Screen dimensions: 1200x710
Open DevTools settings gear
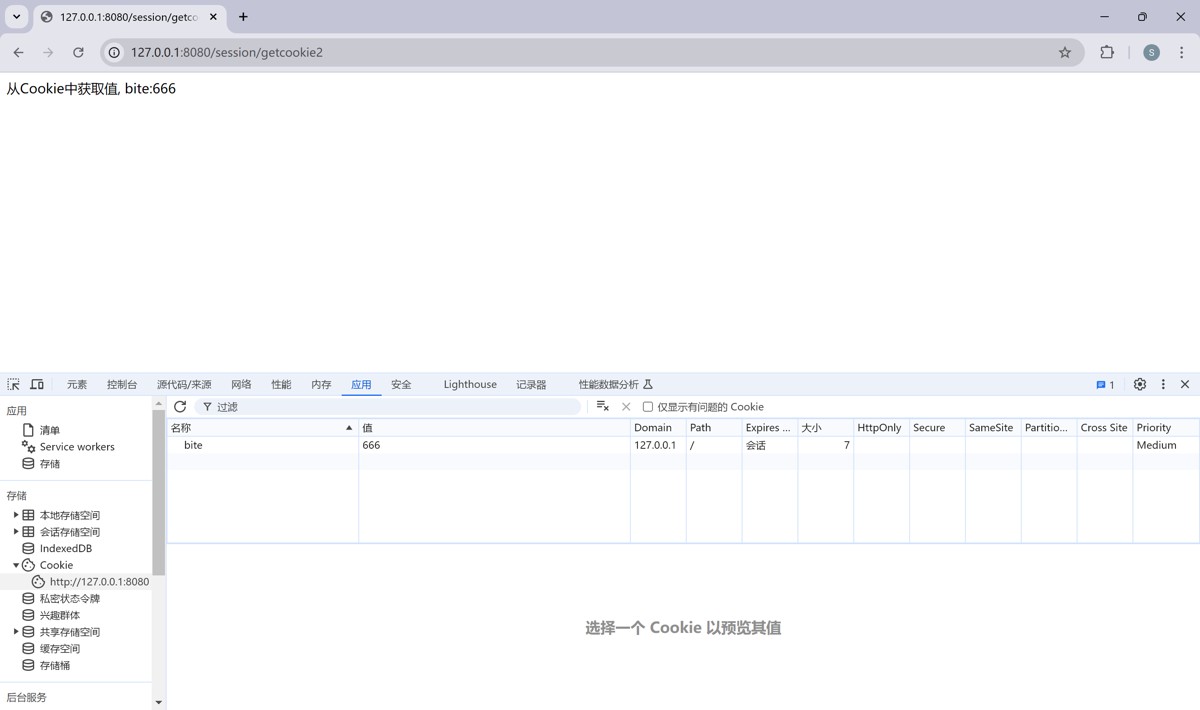(1140, 384)
